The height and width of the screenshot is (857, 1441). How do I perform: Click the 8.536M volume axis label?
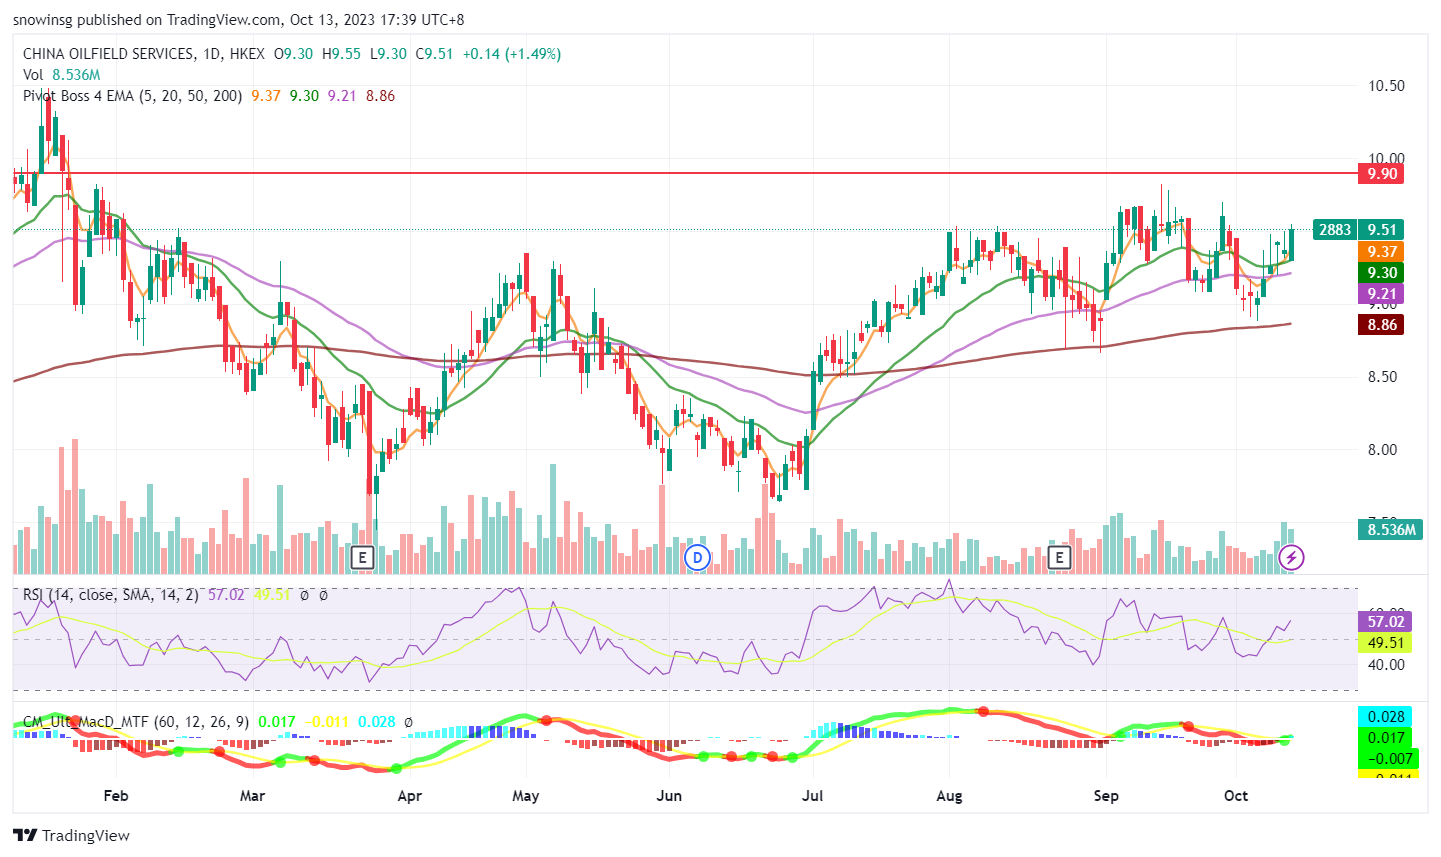click(x=1390, y=529)
